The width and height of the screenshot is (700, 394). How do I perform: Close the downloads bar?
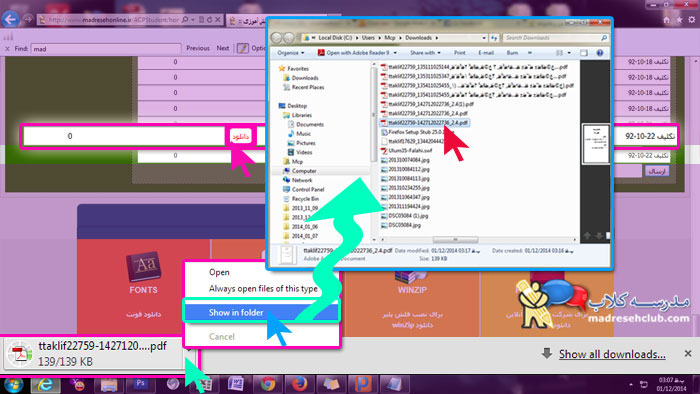688,353
